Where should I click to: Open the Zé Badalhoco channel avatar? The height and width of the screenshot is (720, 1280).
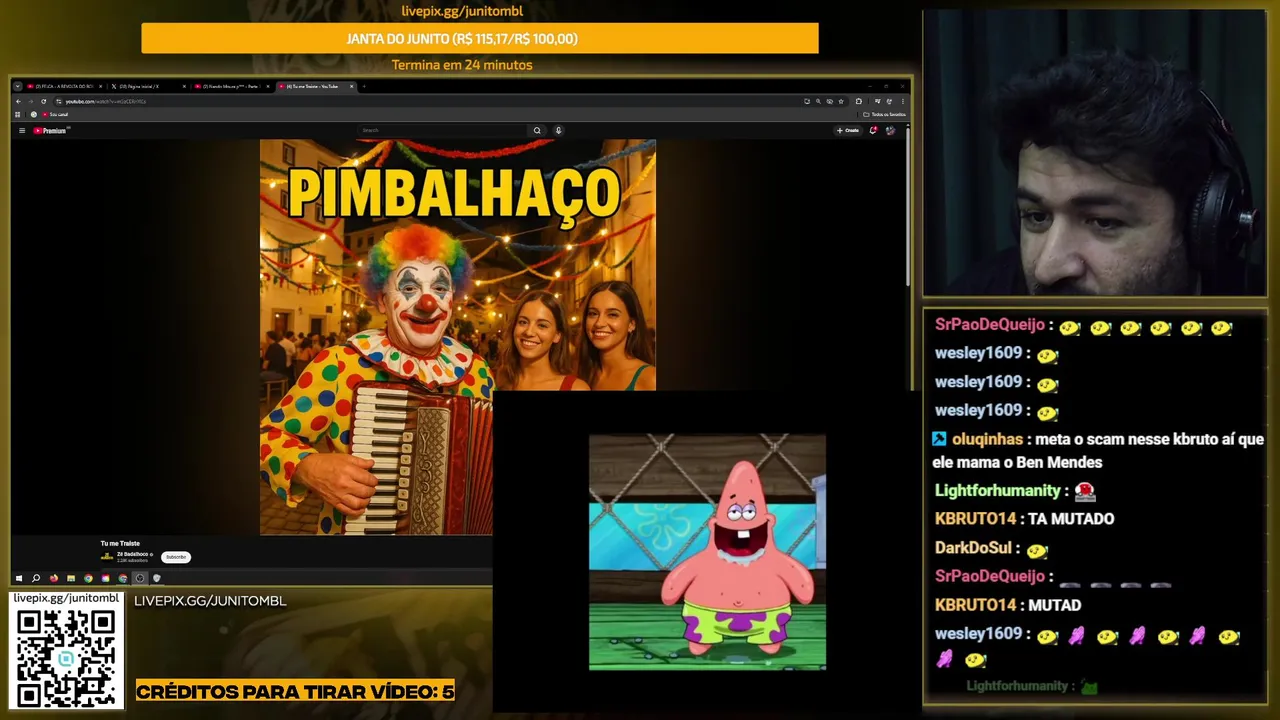pyautogui.click(x=107, y=556)
